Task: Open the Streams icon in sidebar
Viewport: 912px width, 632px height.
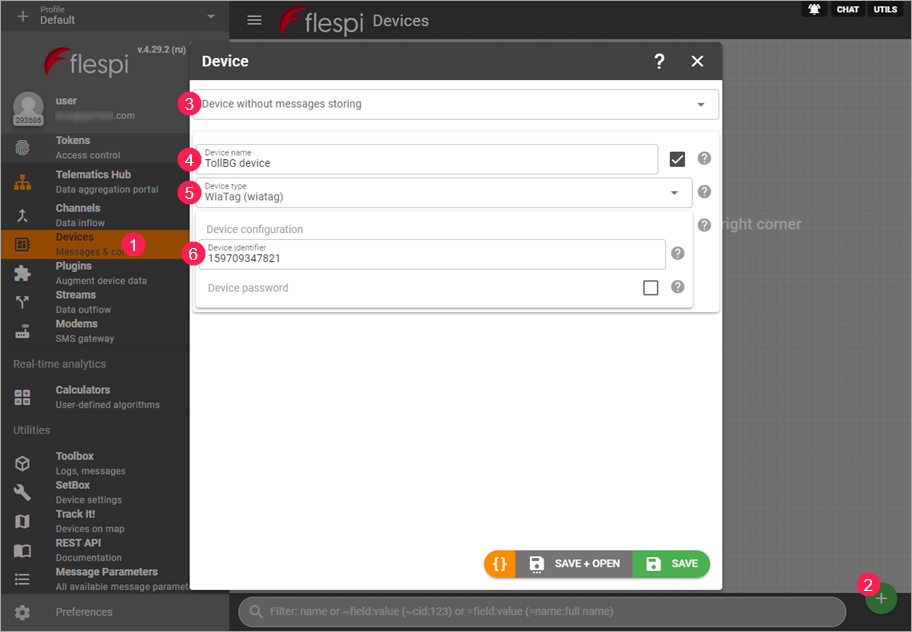Action: 23,302
